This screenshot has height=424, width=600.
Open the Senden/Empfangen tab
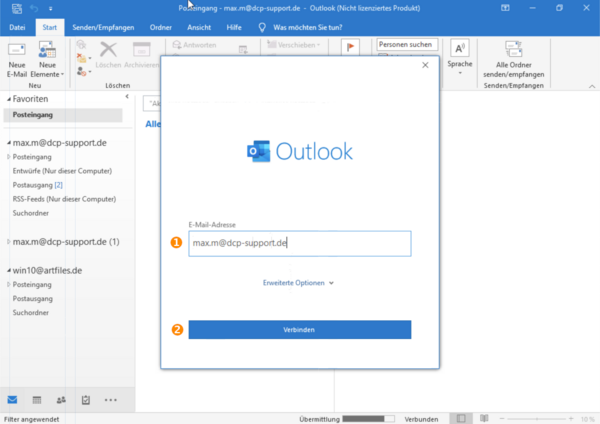103,28
